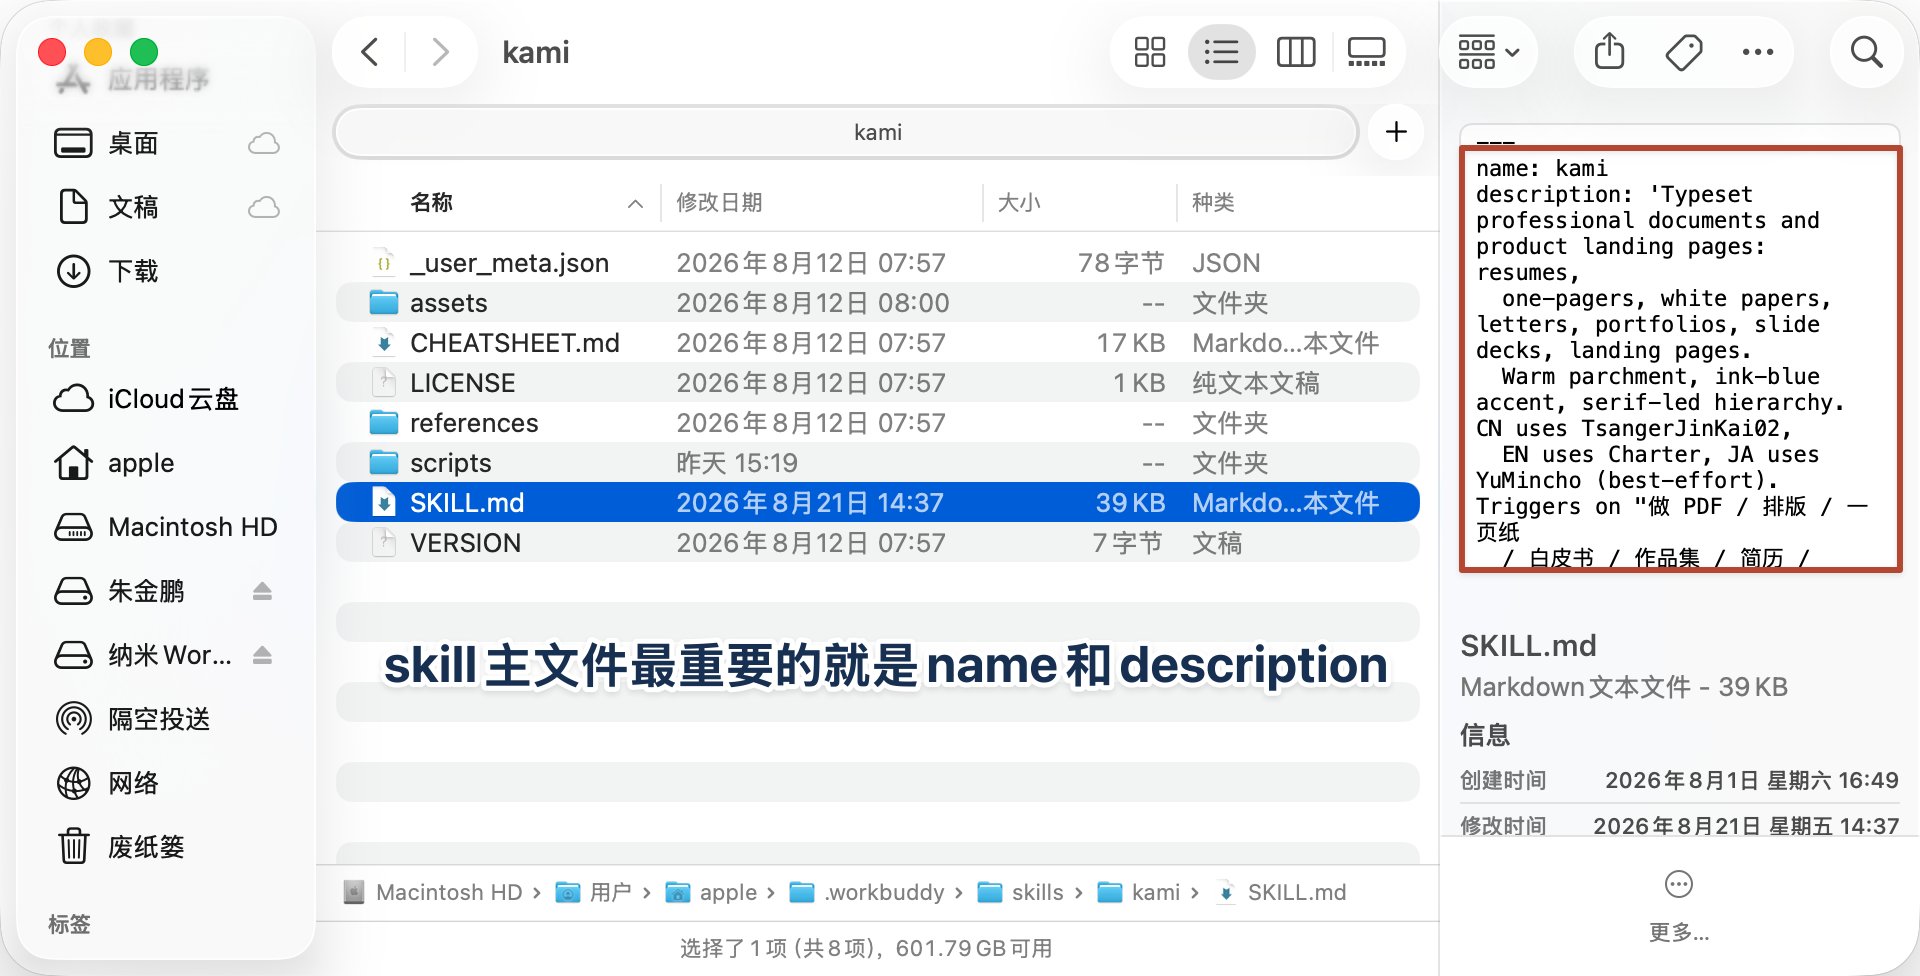Eject the 纳米Wor... volume

coord(262,655)
